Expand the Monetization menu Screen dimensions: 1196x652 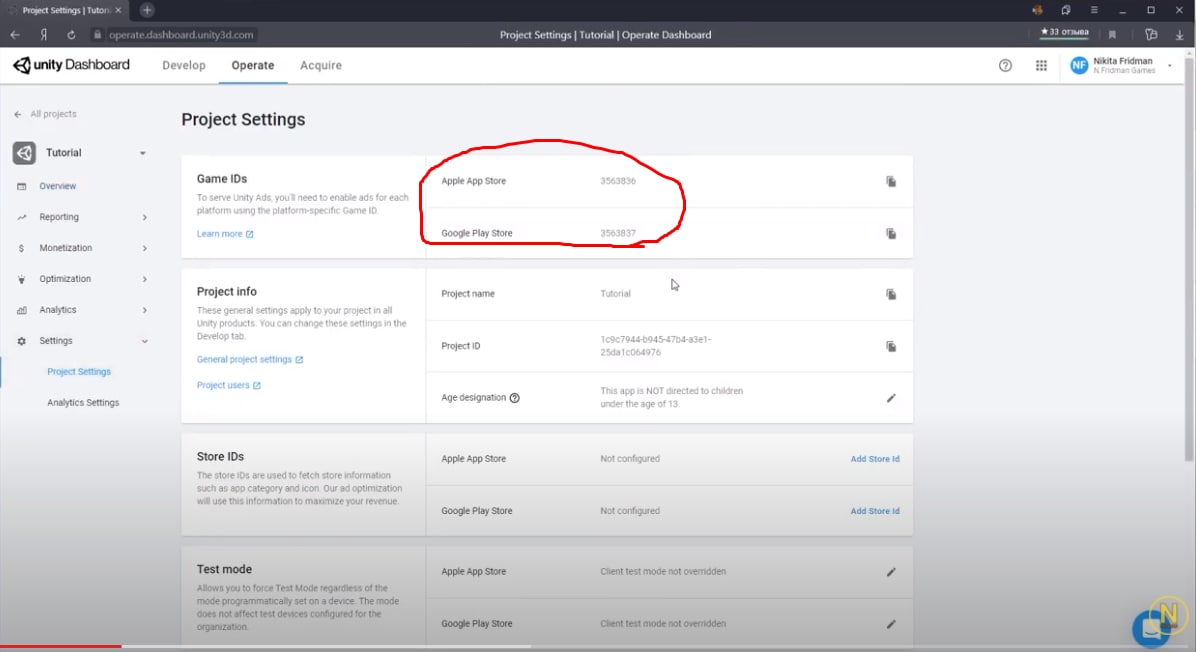click(x=144, y=248)
